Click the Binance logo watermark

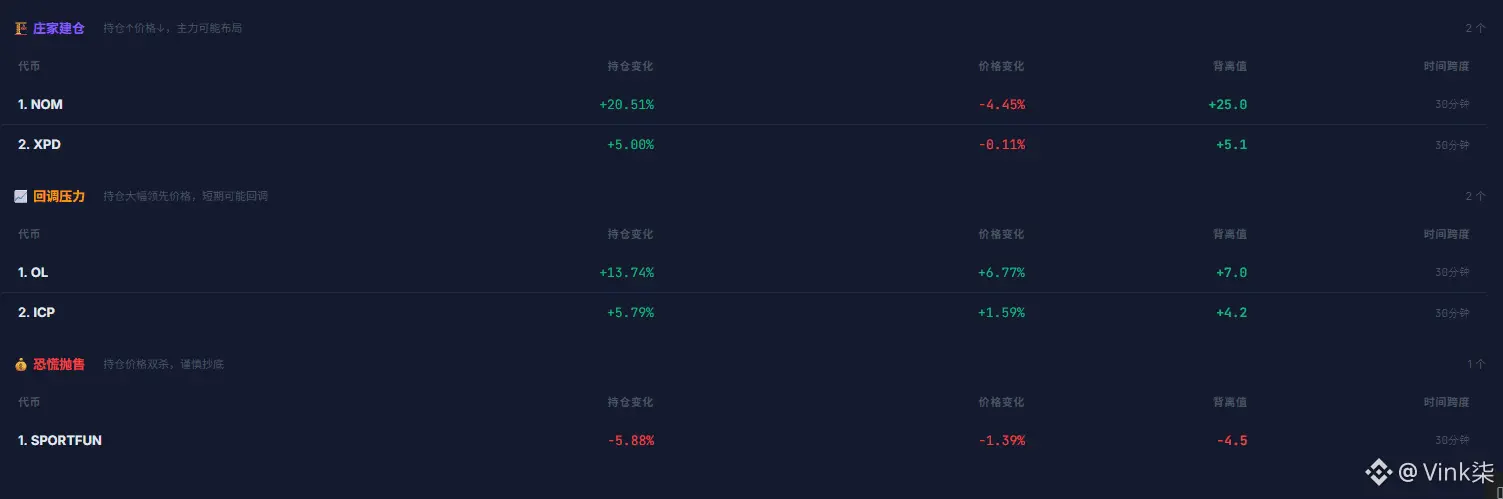pos(1380,471)
